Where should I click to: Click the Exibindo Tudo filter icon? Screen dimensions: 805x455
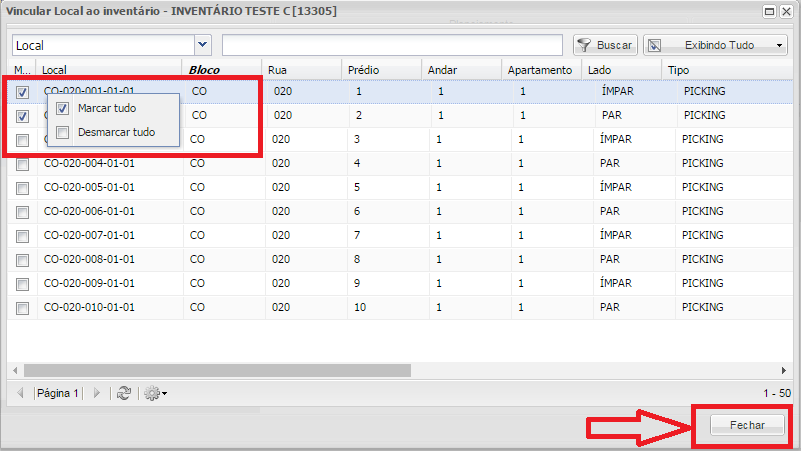[654, 45]
